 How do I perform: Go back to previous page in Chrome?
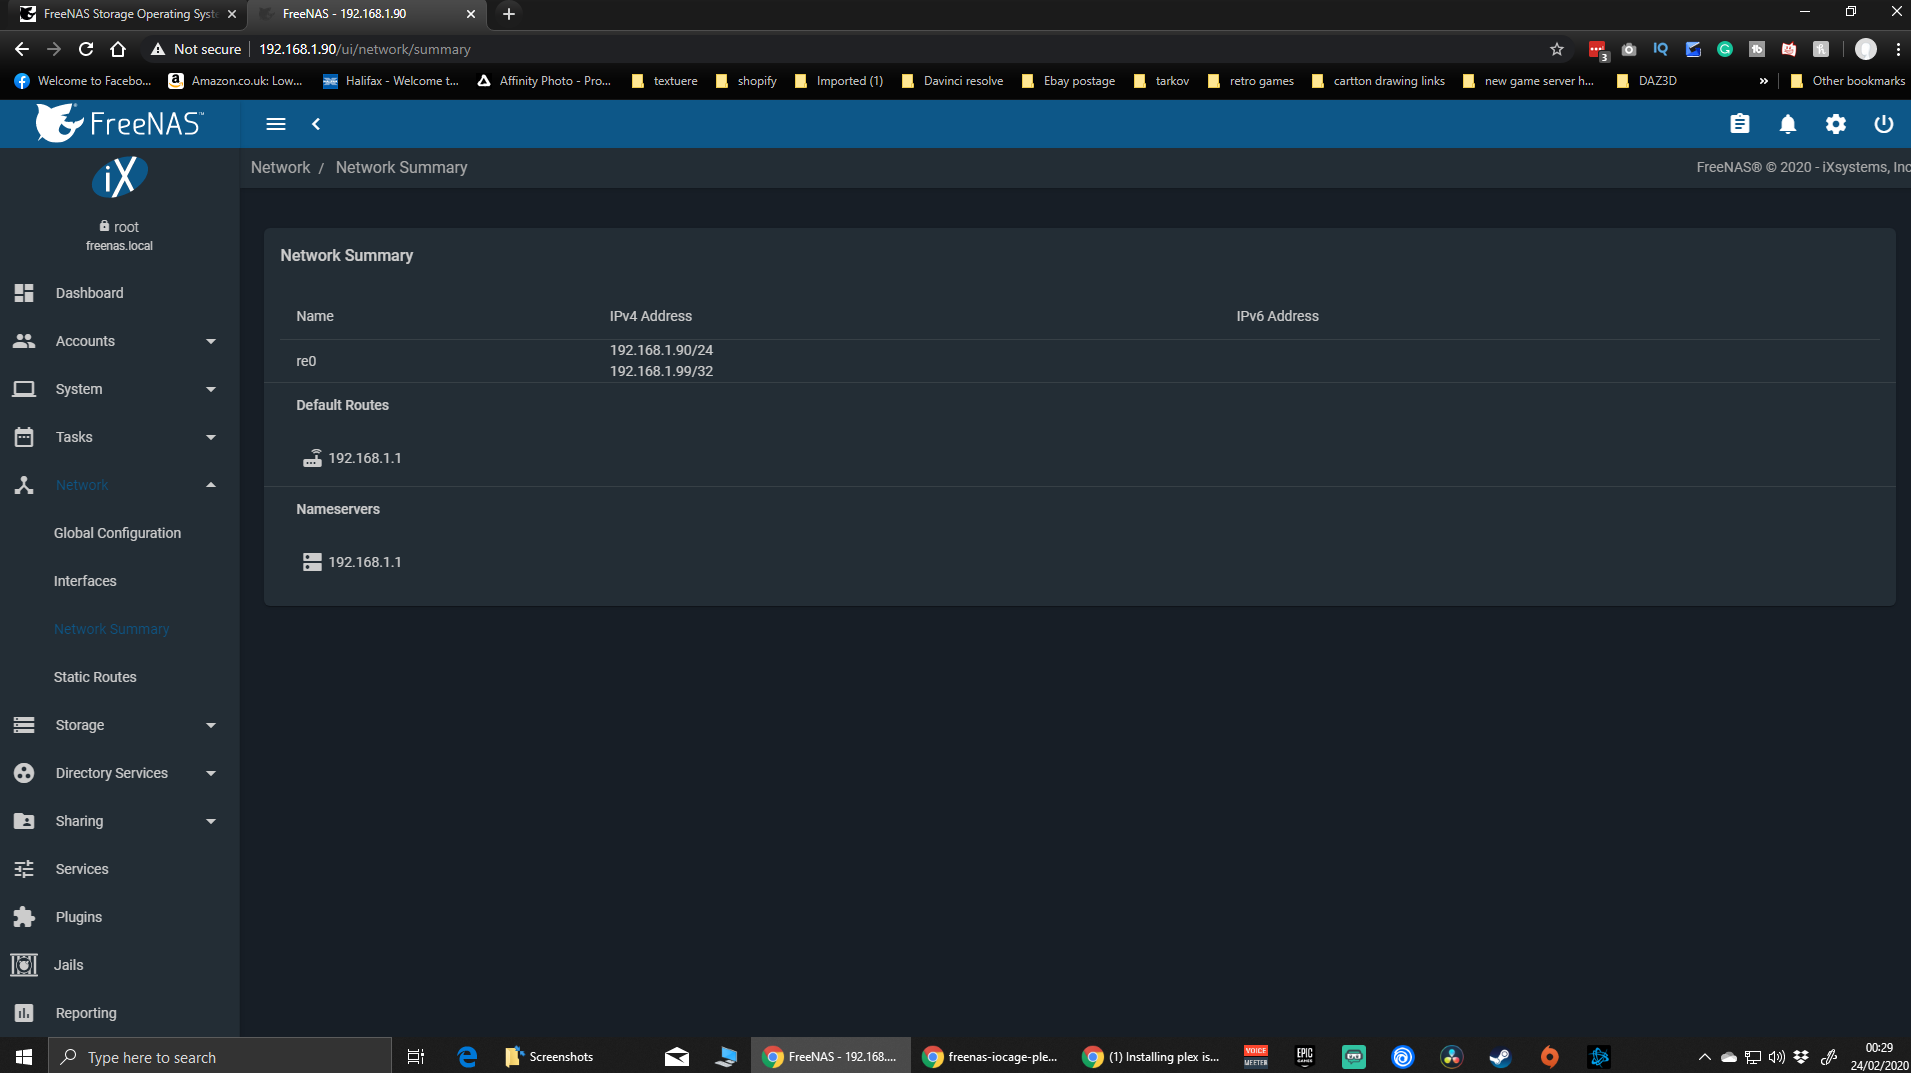[22, 49]
